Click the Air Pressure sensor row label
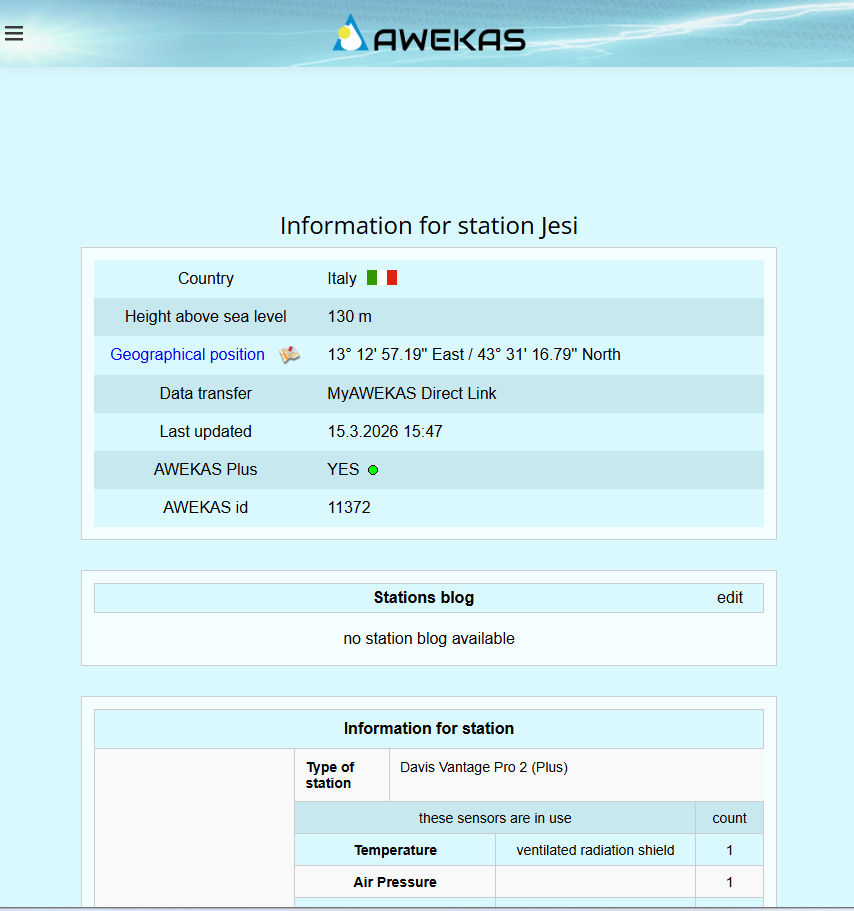 click(395, 882)
